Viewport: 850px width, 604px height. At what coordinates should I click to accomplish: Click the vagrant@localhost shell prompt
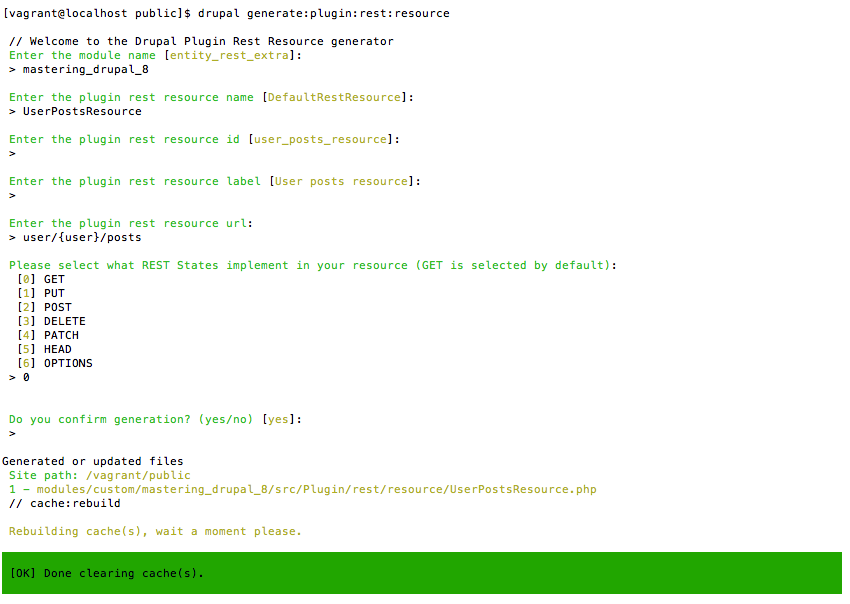coord(97,13)
